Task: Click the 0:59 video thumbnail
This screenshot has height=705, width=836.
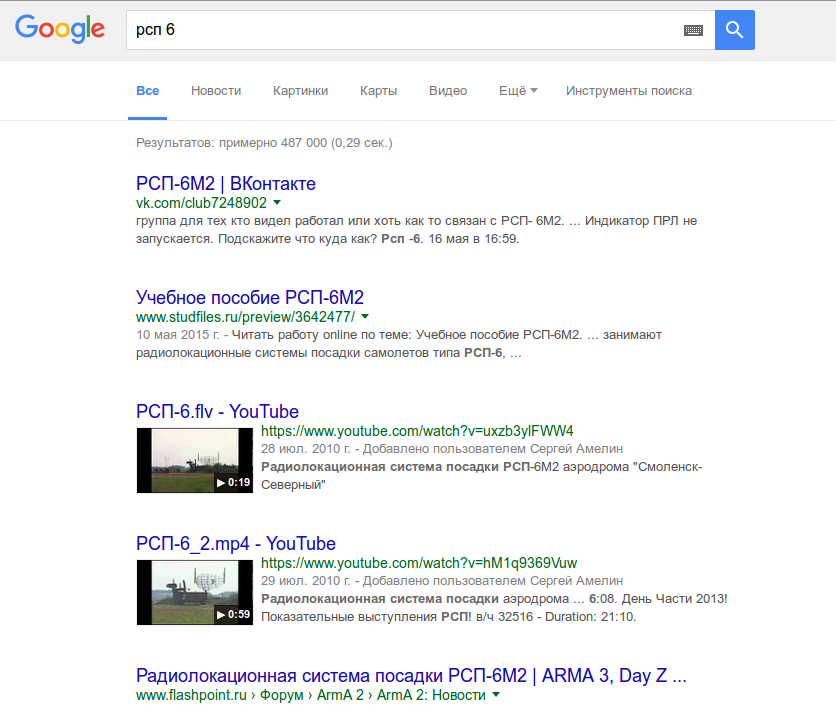Action: click(x=195, y=592)
